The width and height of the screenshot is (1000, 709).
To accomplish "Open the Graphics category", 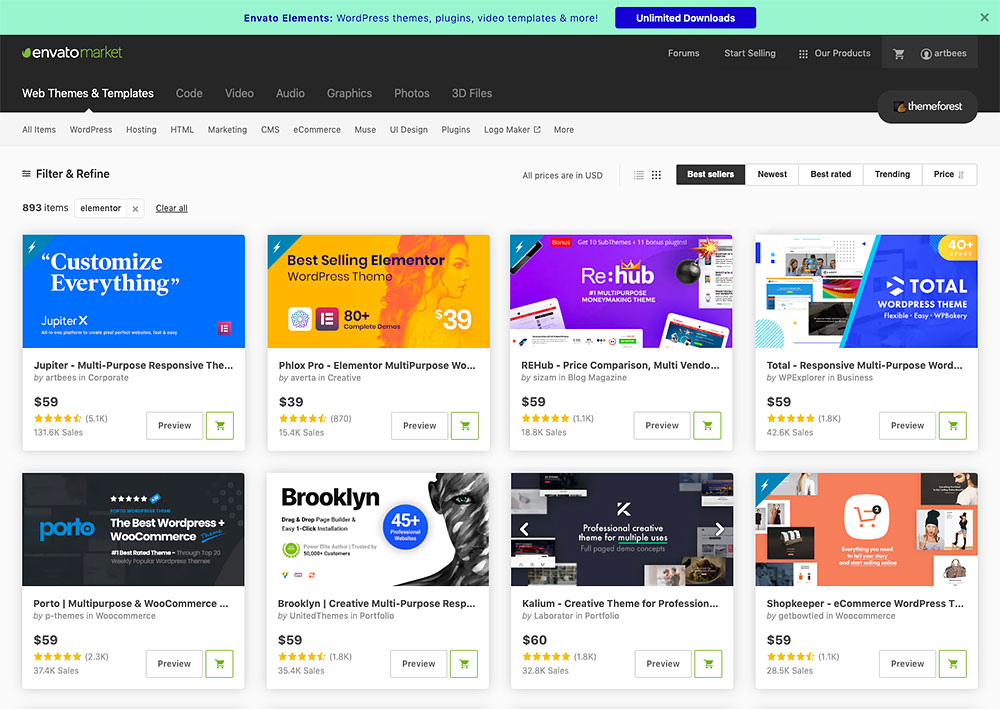I will pos(349,93).
